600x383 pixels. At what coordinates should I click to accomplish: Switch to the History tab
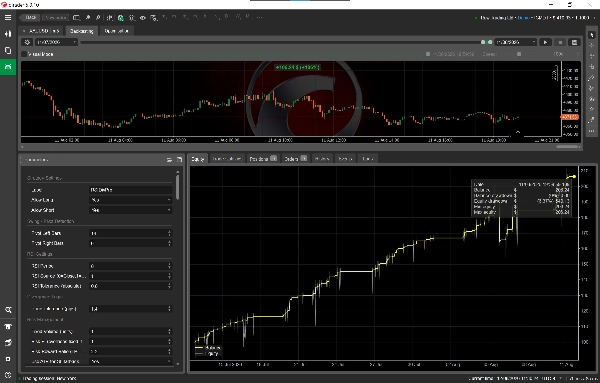pyautogui.click(x=322, y=159)
